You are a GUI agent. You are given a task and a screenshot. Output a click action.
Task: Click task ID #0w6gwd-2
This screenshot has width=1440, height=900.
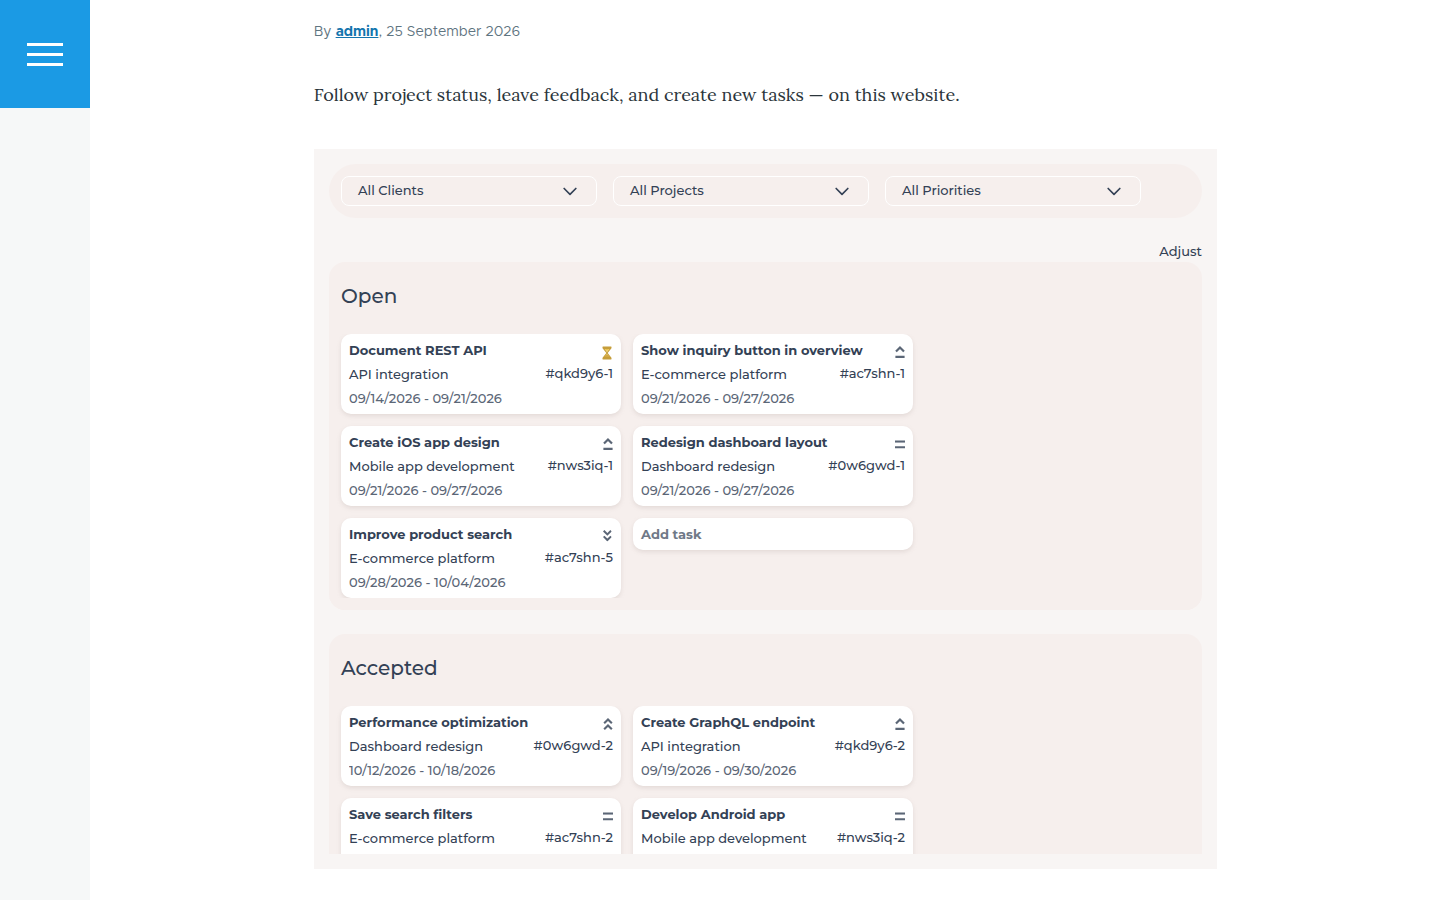[x=573, y=745]
